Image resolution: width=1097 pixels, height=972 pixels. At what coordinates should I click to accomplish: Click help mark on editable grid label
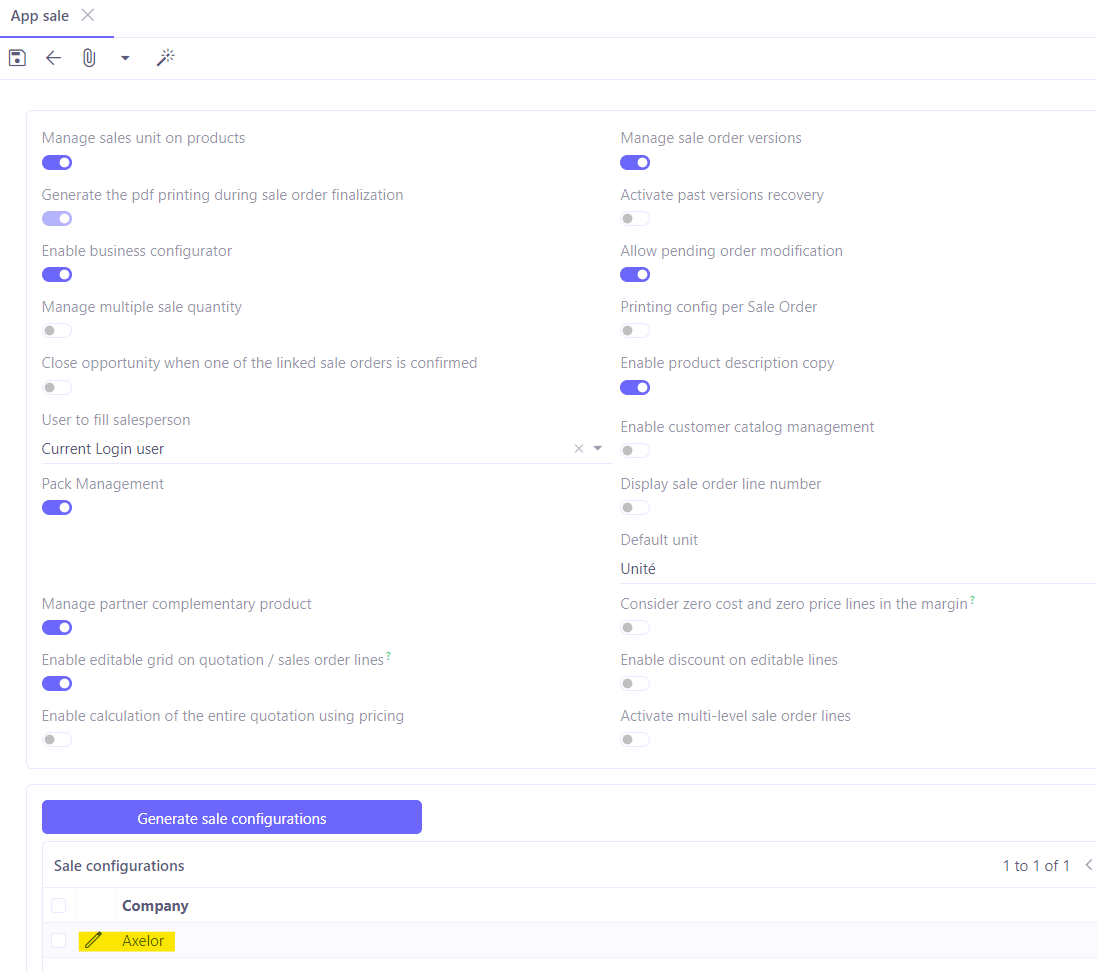[388, 656]
